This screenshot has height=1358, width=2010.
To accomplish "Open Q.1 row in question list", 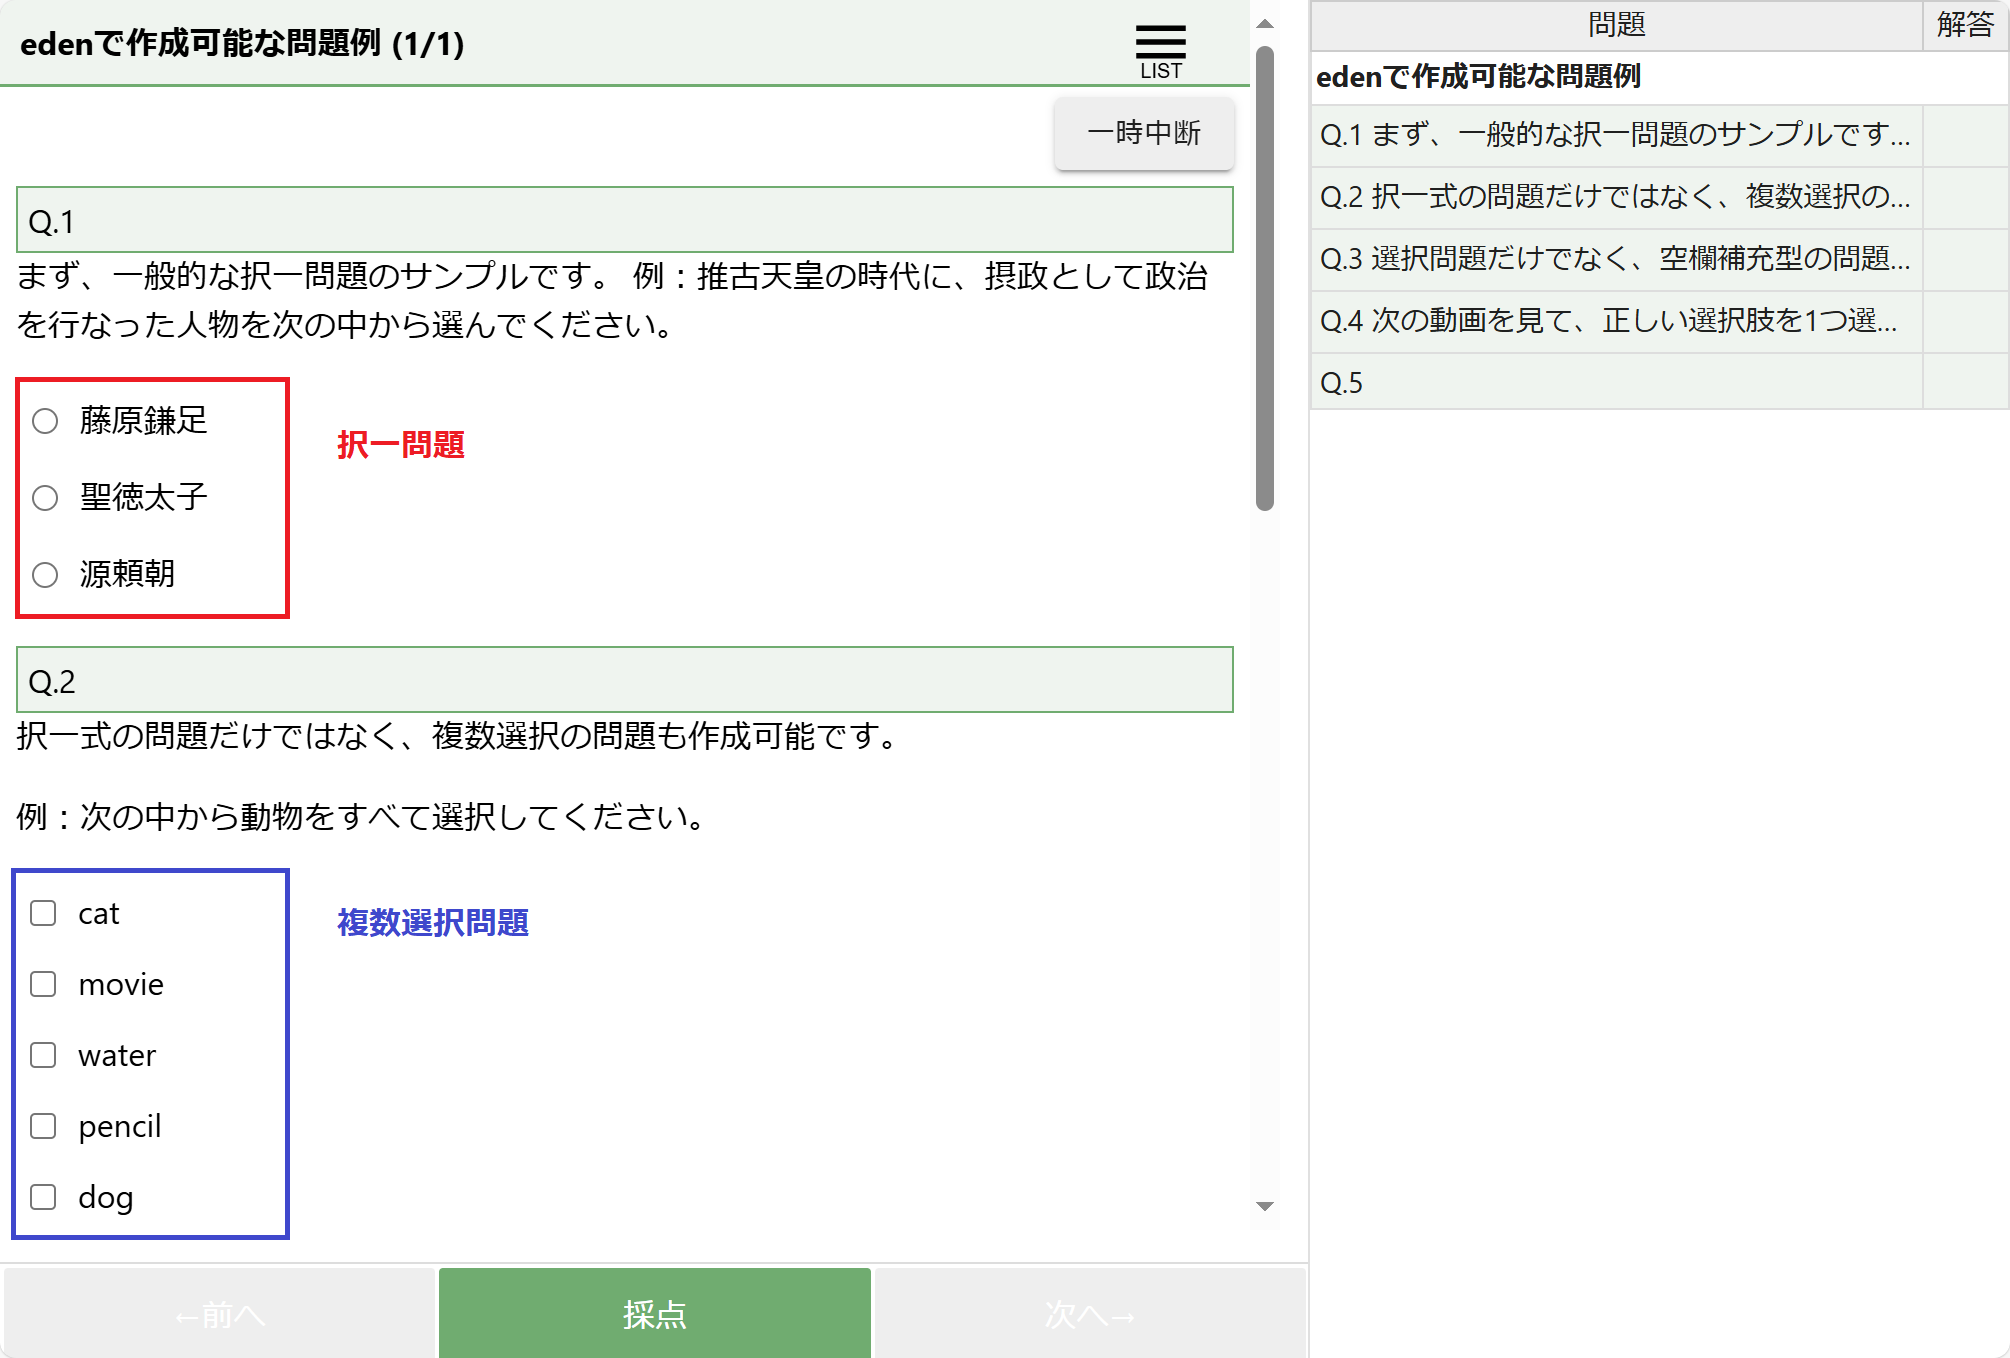I will [1616, 135].
